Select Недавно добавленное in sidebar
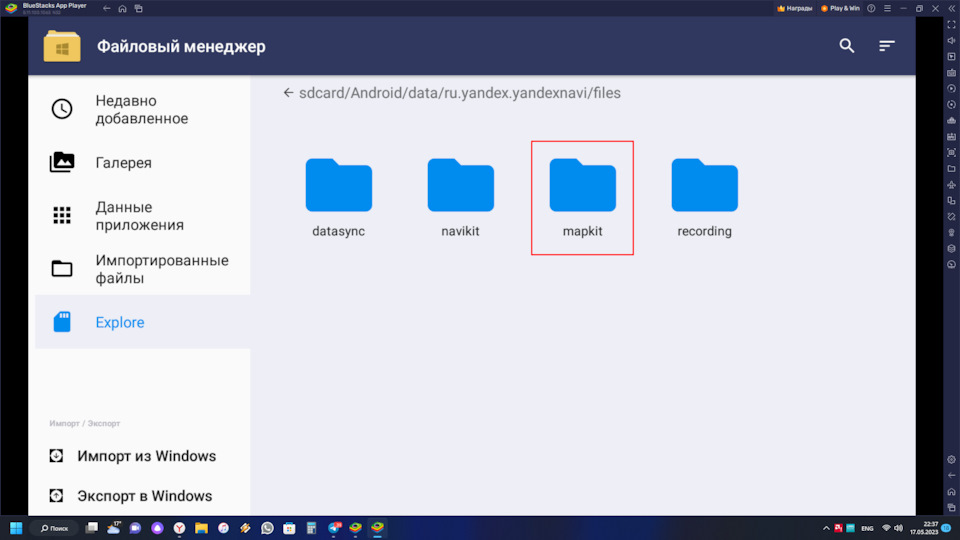This screenshot has width=960, height=540. [x=143, y=110]
